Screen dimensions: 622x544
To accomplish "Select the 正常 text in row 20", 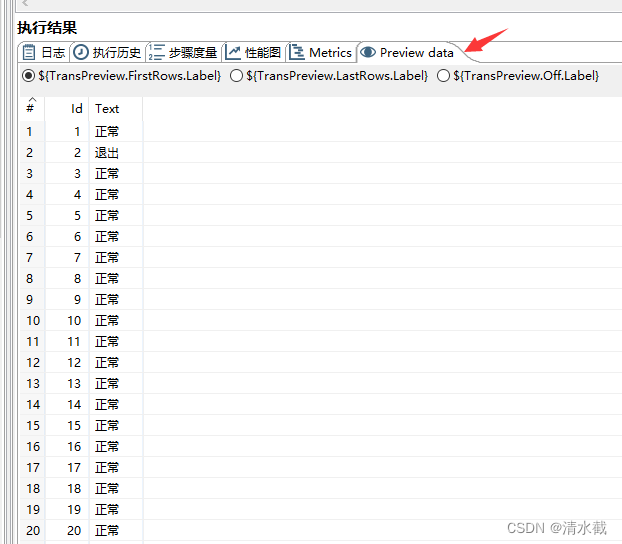I will 107,531.
